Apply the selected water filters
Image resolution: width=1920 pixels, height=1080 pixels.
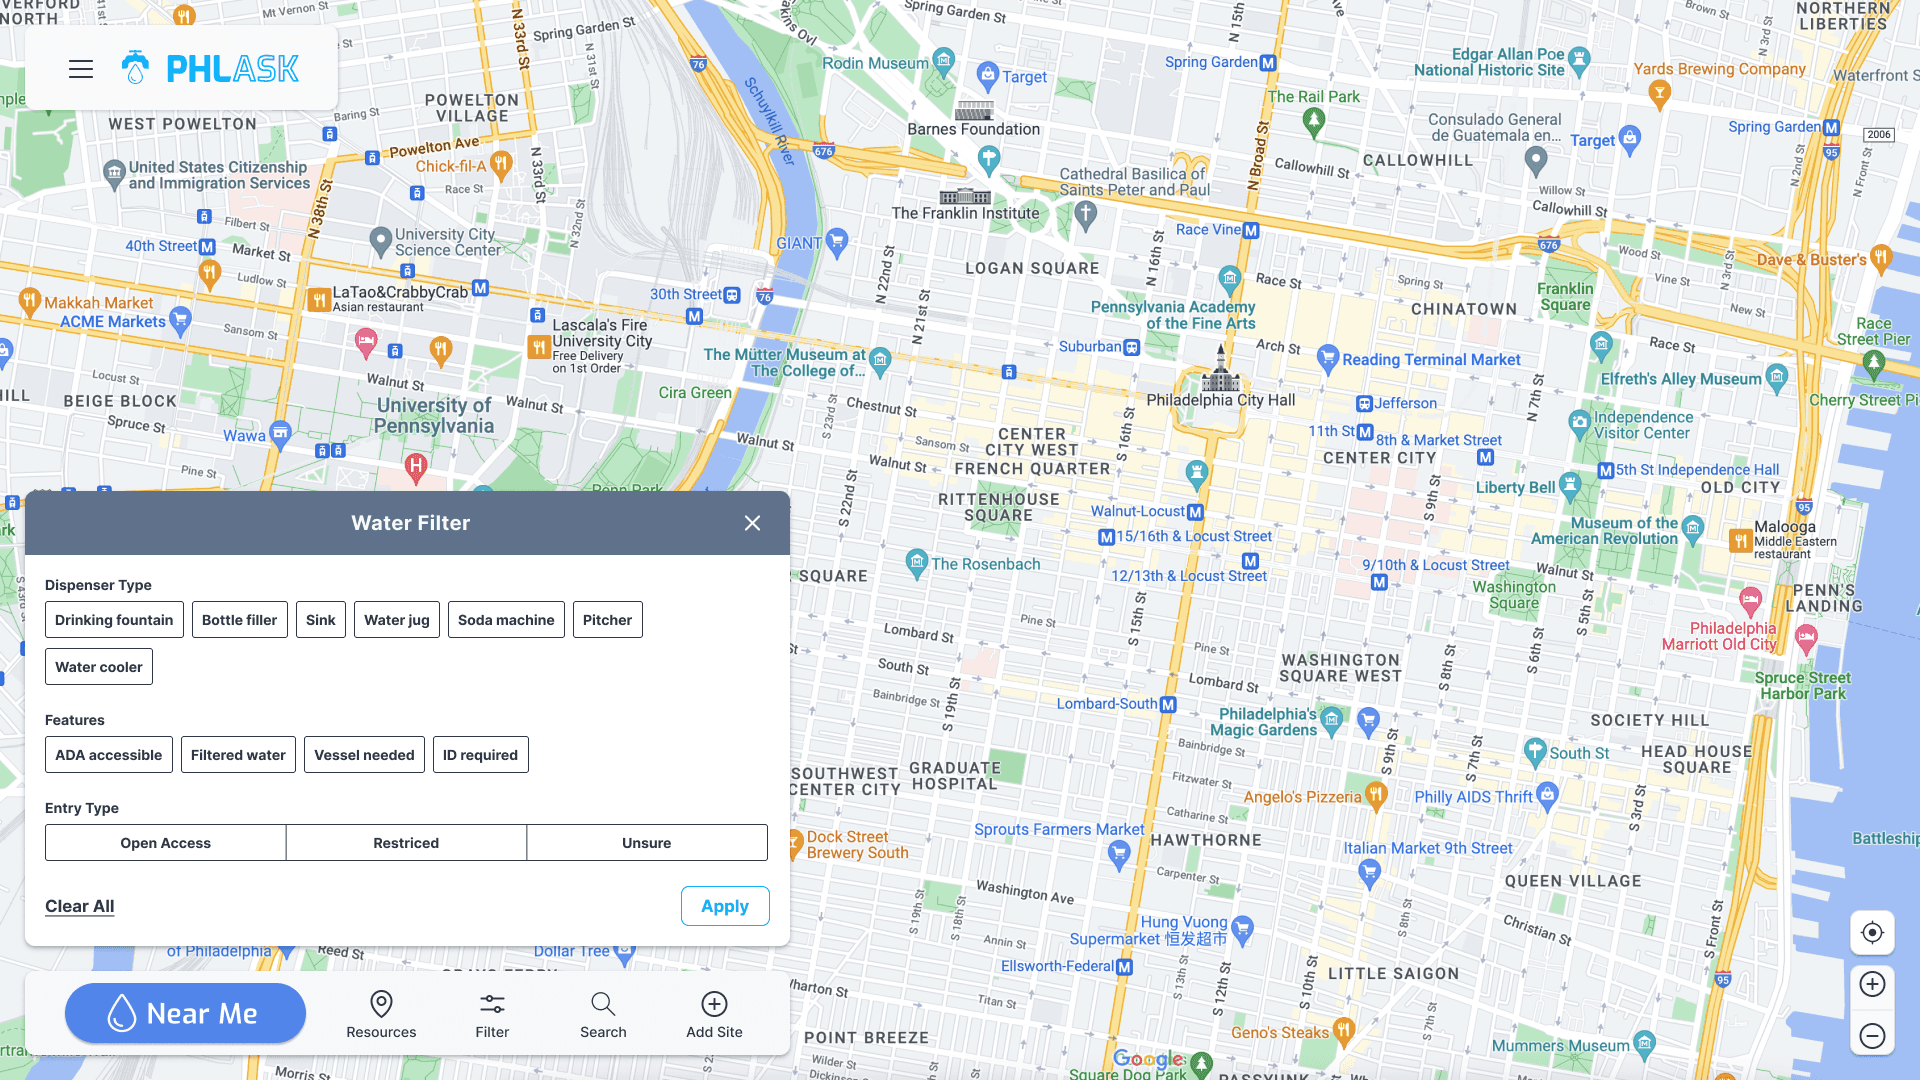point(724,906)
